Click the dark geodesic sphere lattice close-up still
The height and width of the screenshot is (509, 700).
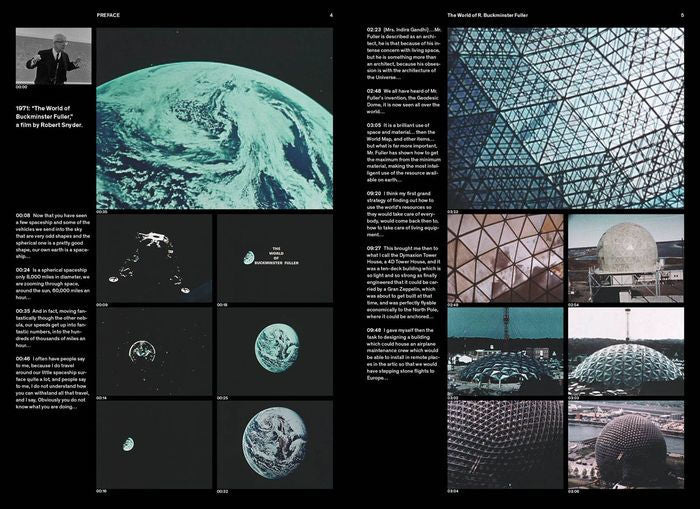[505, 444]
